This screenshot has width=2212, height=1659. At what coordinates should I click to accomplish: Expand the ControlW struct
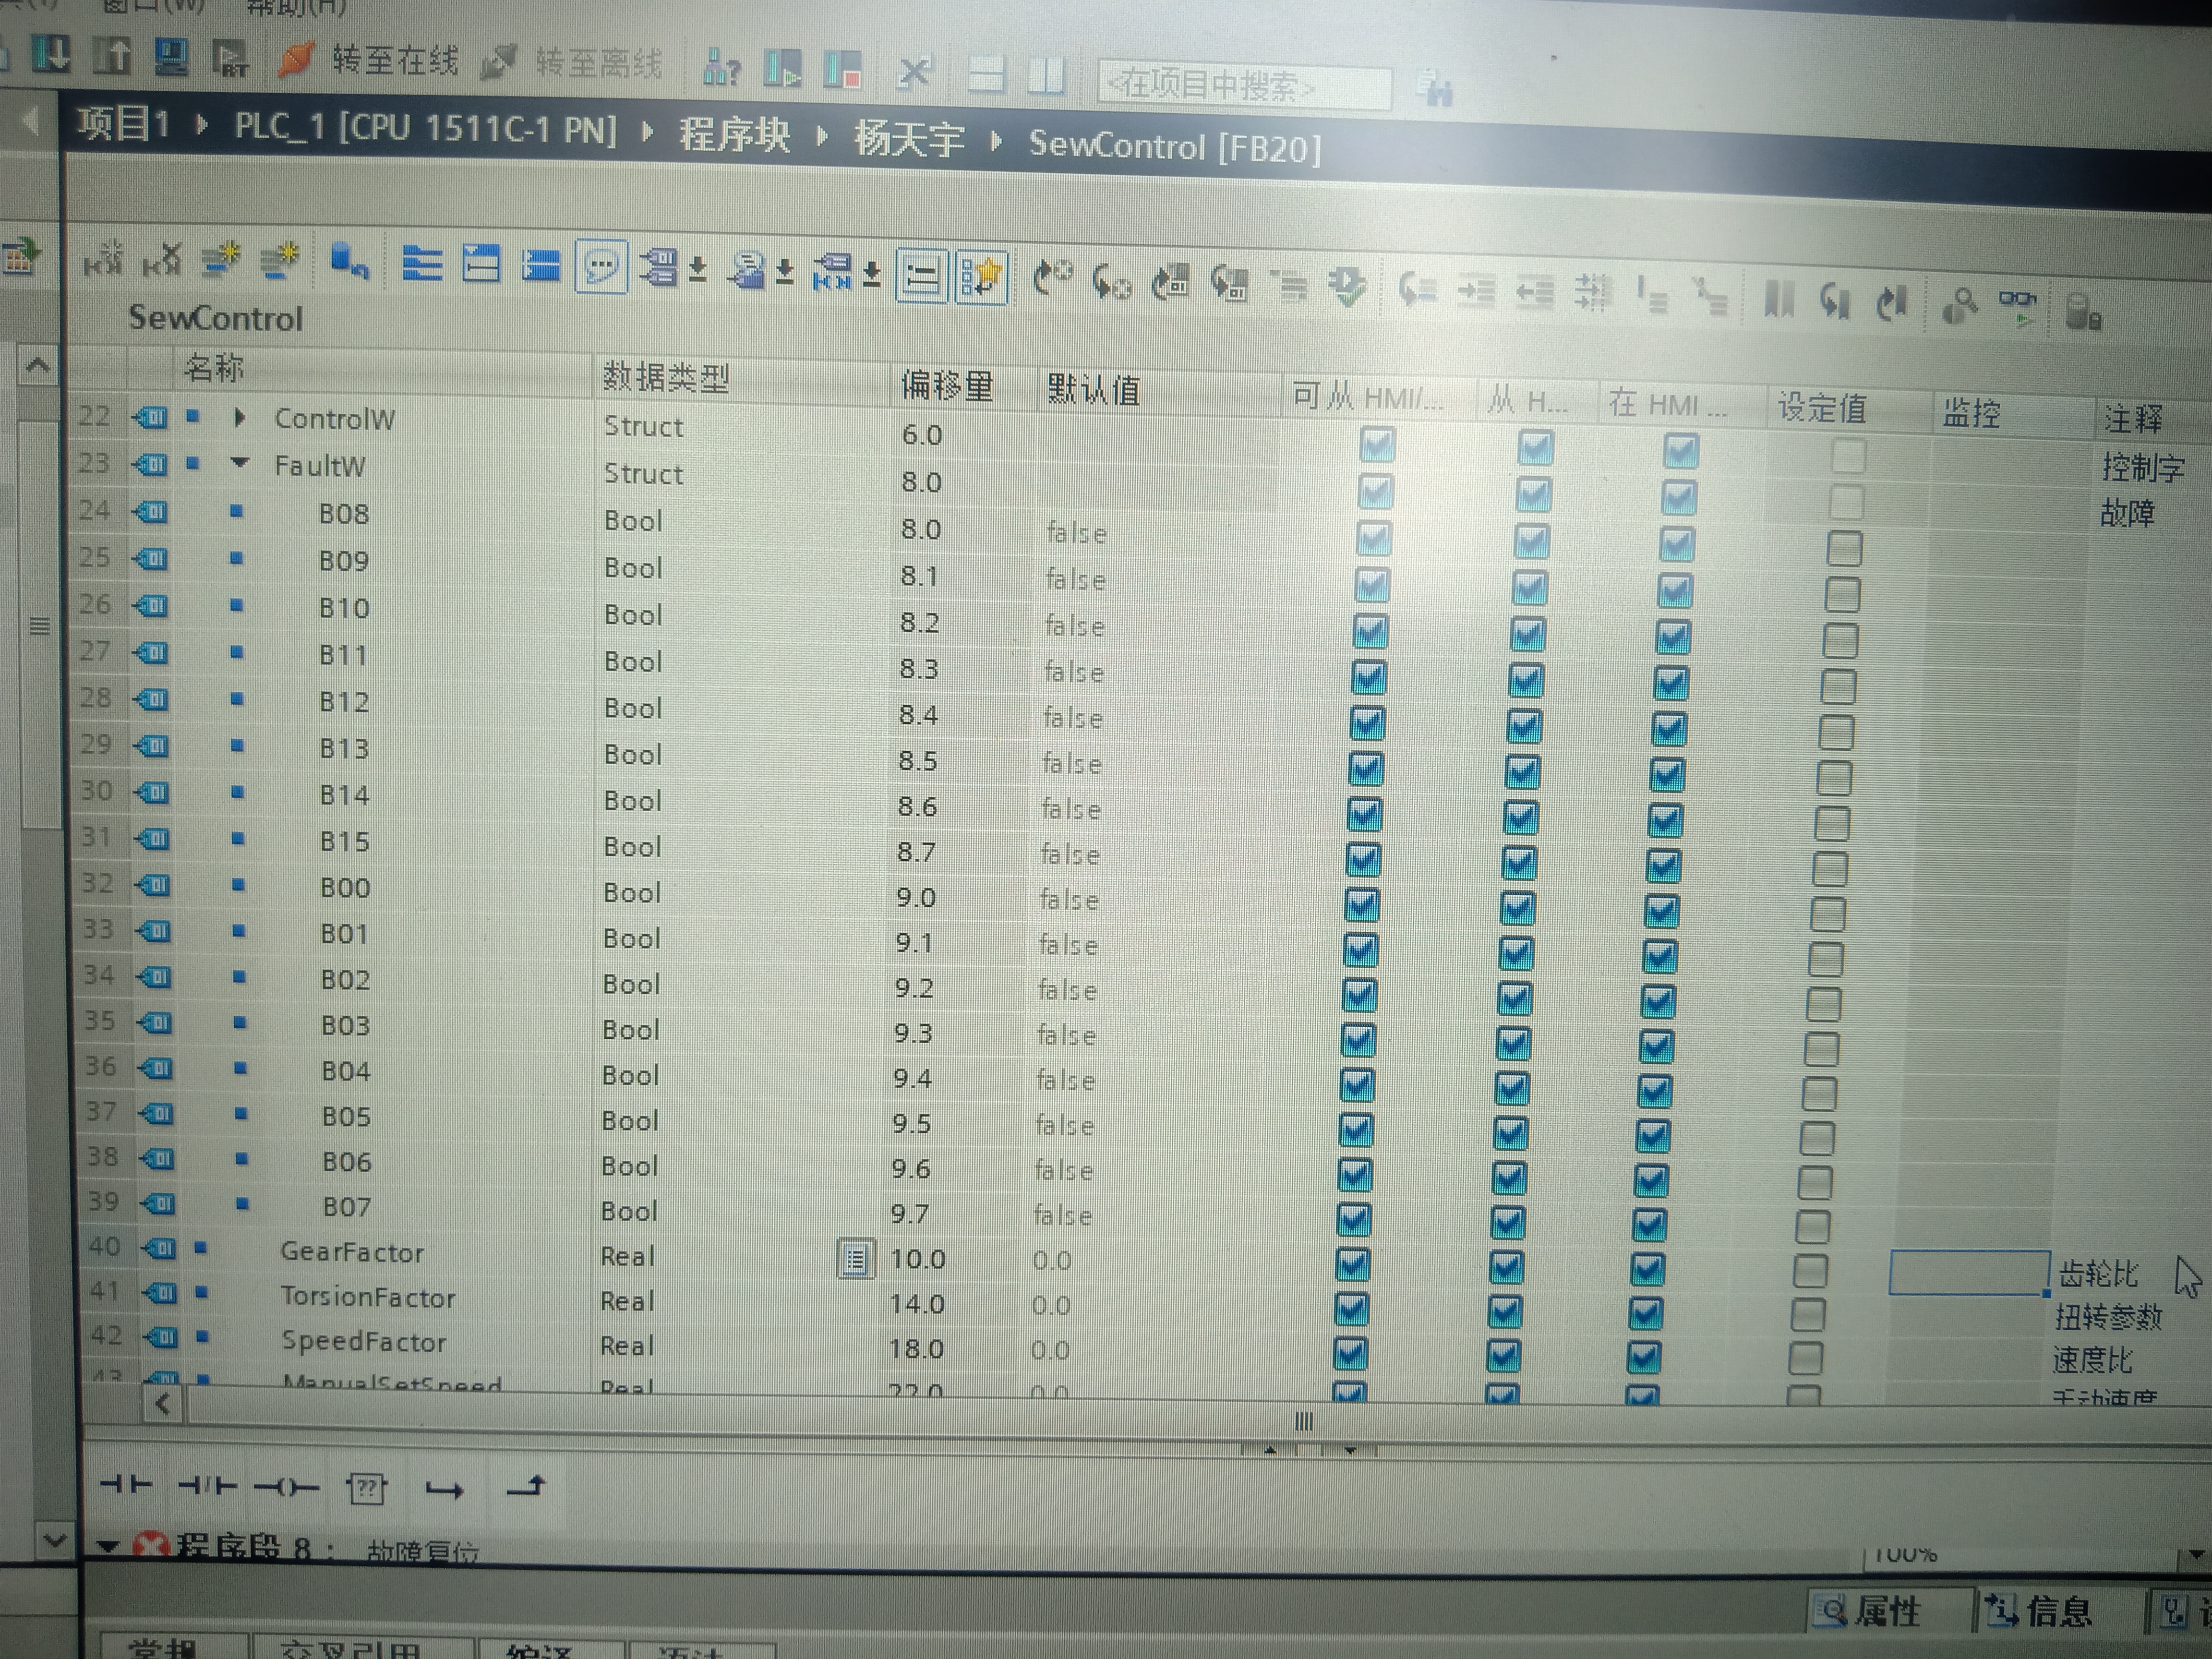tap(239, 418)
